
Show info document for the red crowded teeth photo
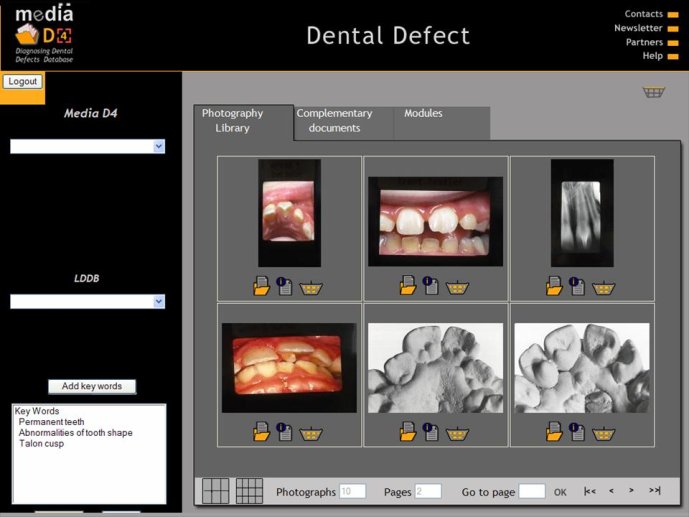(x=284, y=432)
